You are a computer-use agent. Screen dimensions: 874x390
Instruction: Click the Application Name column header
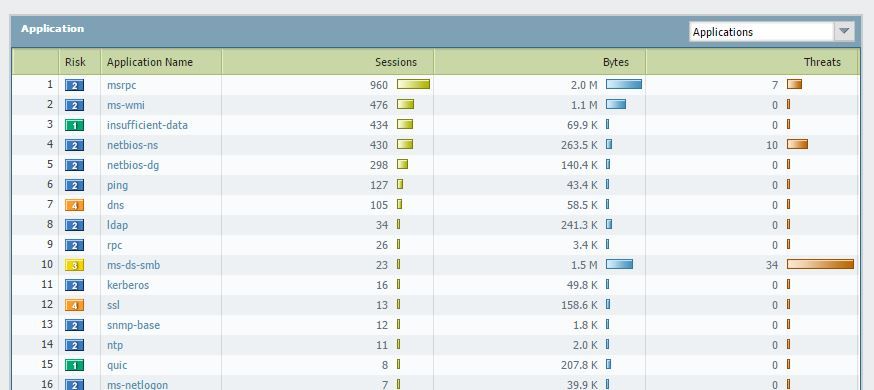click(149, 62)
